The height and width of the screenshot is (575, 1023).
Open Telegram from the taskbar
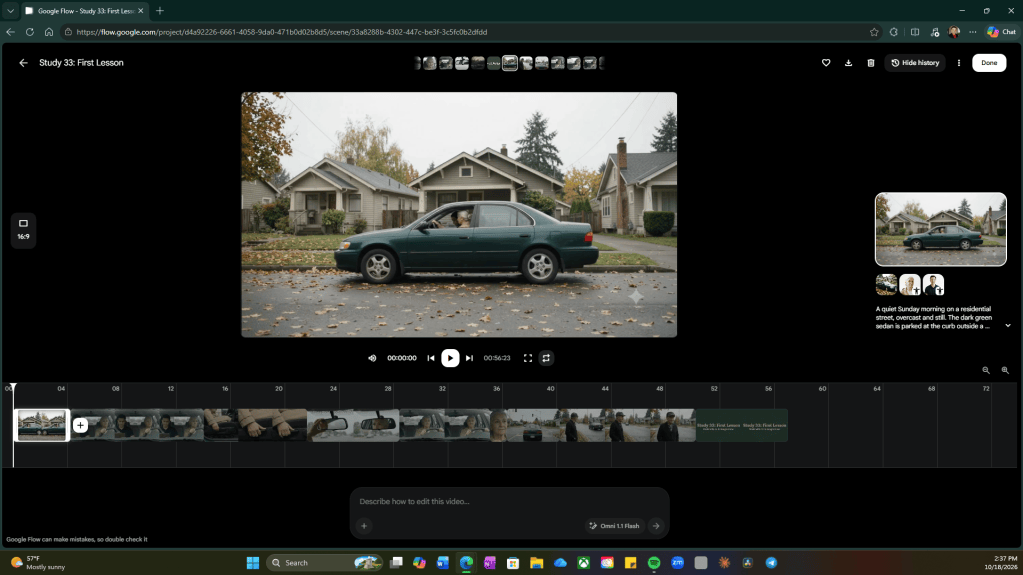tap(771, 563)
